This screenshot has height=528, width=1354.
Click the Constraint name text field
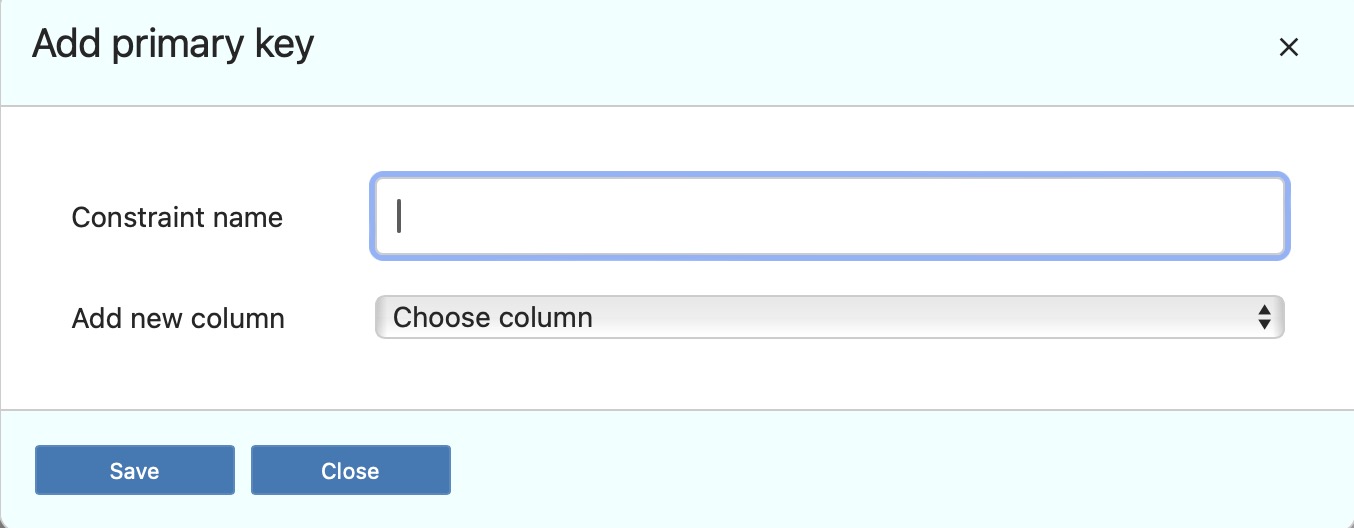(829, 217)
